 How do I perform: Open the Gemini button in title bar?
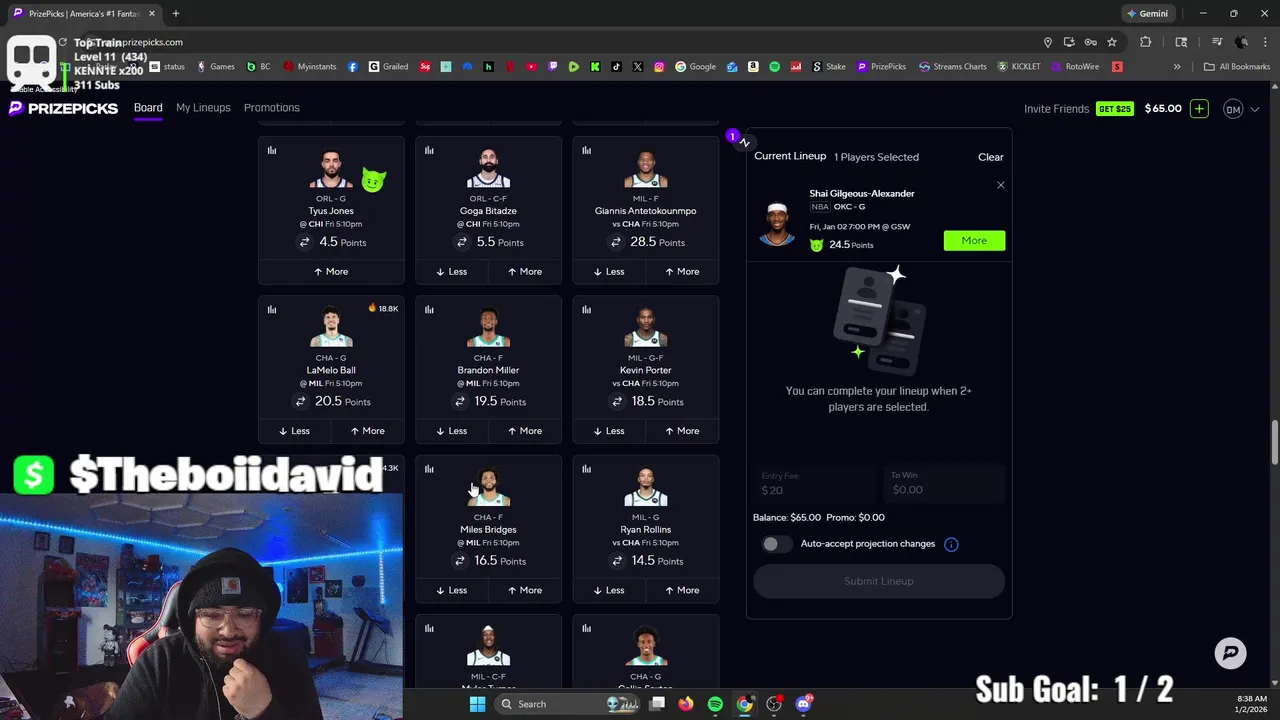click(1146, 14)
